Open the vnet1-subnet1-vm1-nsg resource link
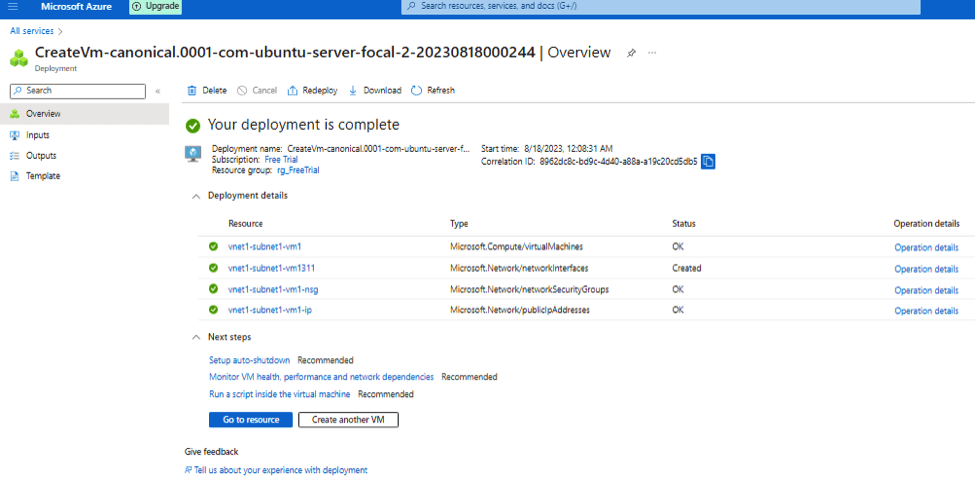975x484 pixels. pyautogui.click(x=273, y=290)
